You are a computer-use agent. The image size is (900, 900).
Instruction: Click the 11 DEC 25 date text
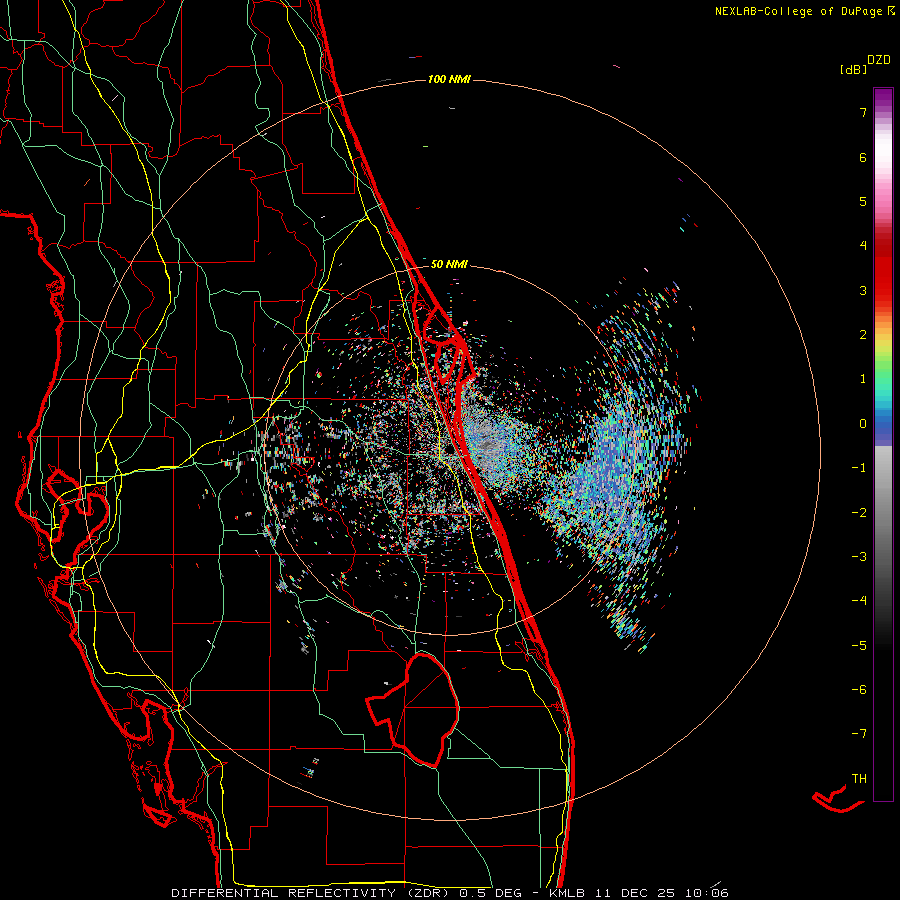click(637, 893)
